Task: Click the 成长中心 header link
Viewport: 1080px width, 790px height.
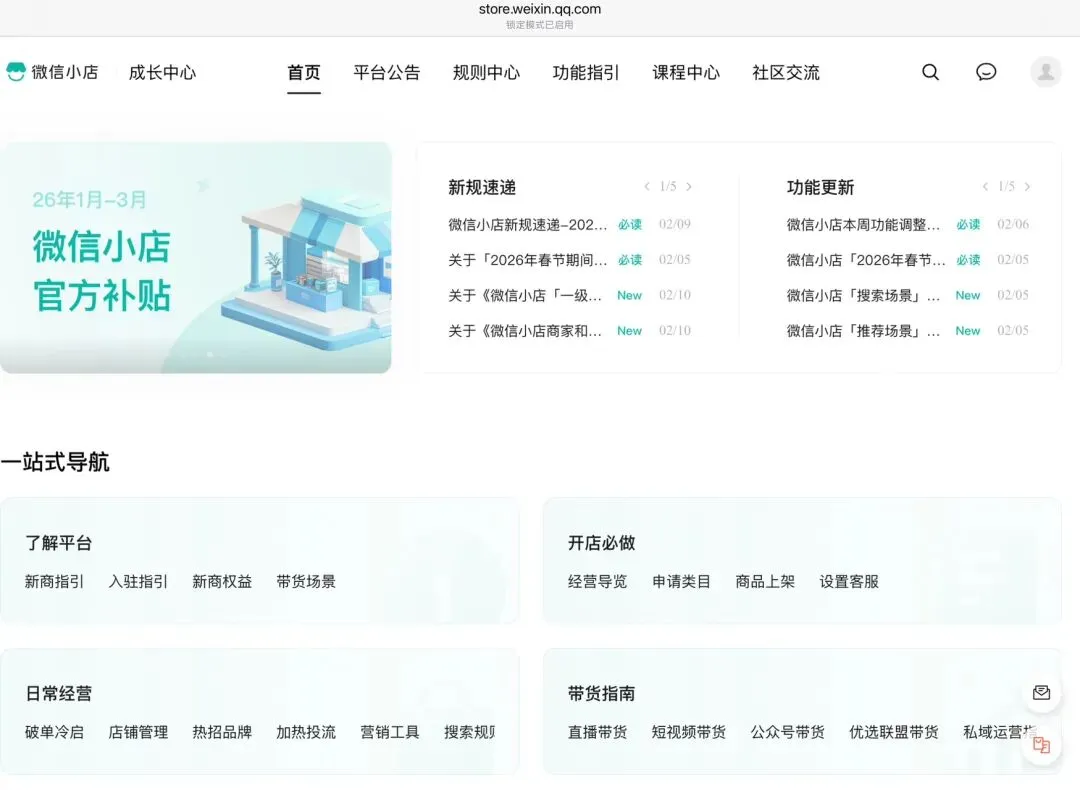Action: [163, 72]
